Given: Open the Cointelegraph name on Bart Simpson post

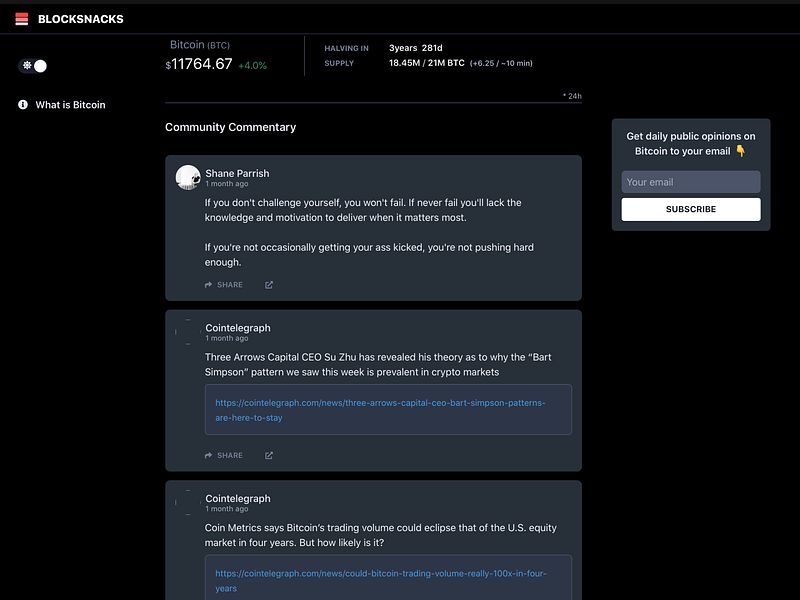Looking at the screenshot, I should 238,328.
